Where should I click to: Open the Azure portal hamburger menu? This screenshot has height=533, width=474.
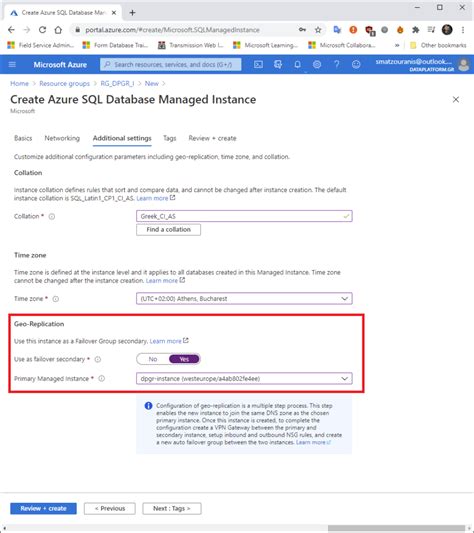click(x=12, y=65)
